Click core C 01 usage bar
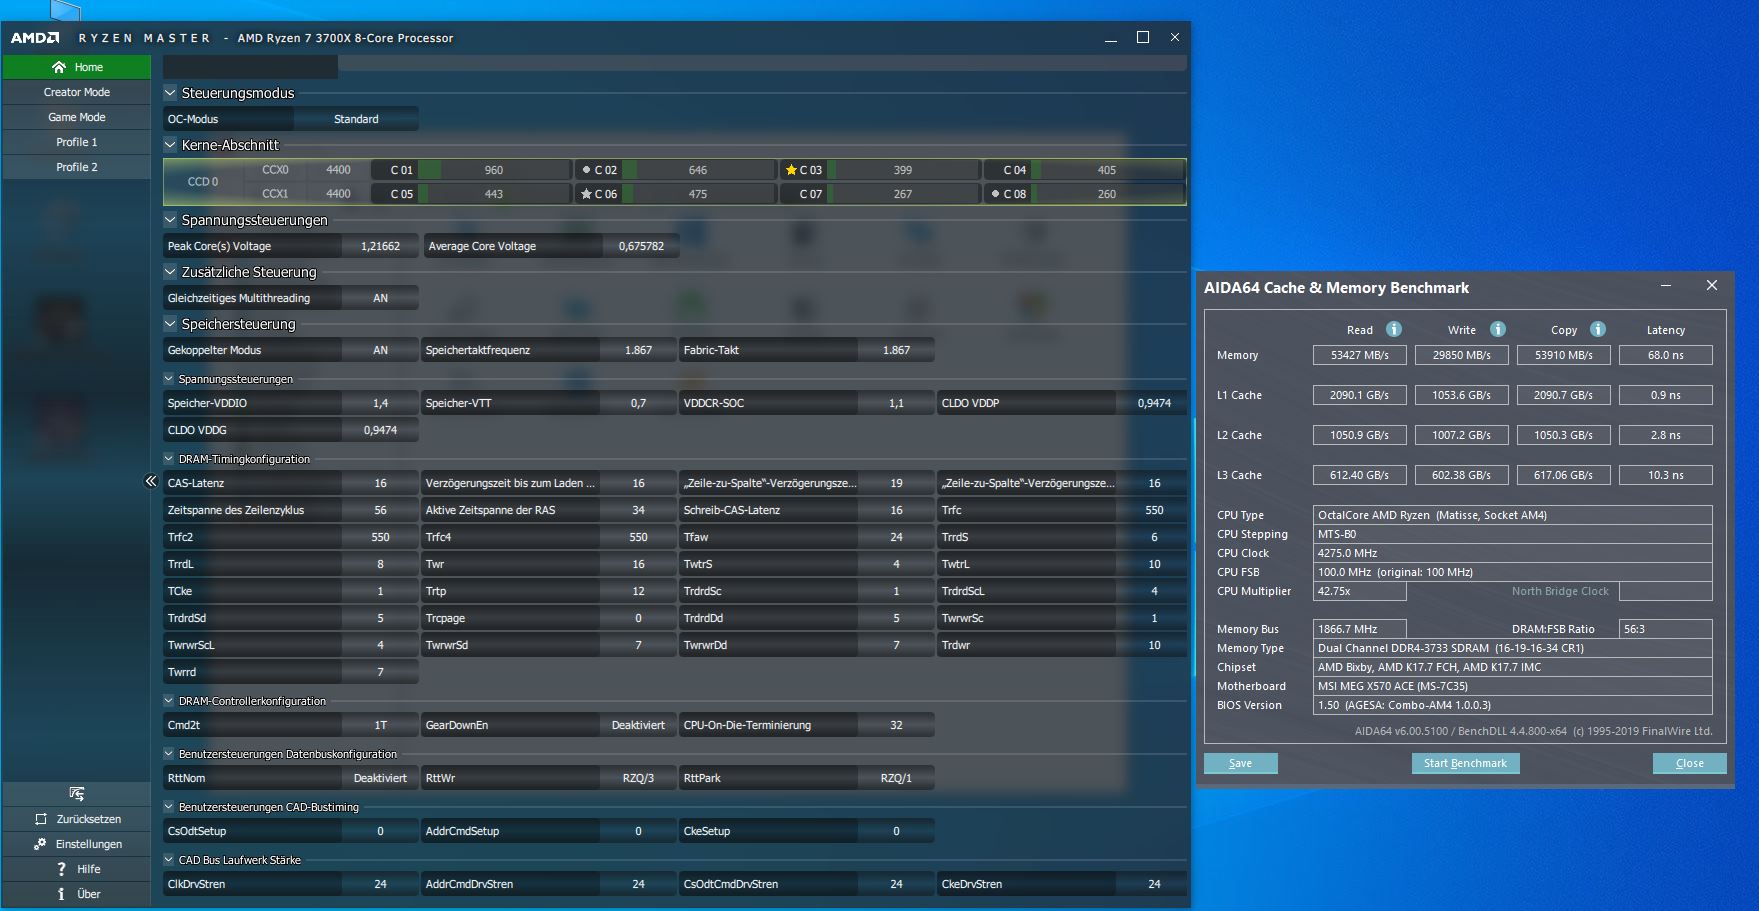The height and width of the screenshot is (911, 1759). 494,170
